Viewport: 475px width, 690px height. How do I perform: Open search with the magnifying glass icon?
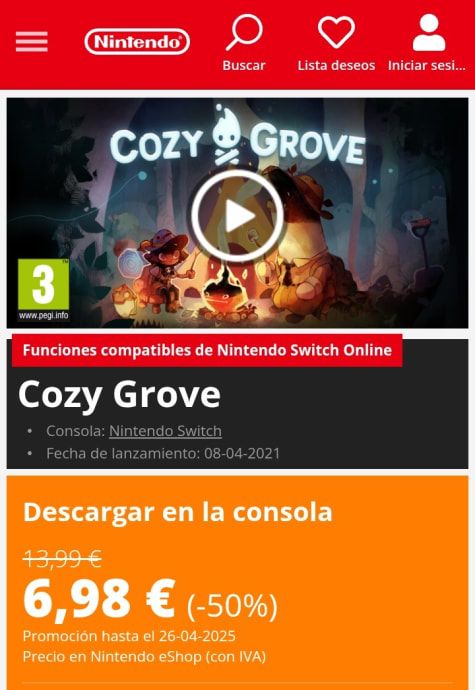coord(244,32)
